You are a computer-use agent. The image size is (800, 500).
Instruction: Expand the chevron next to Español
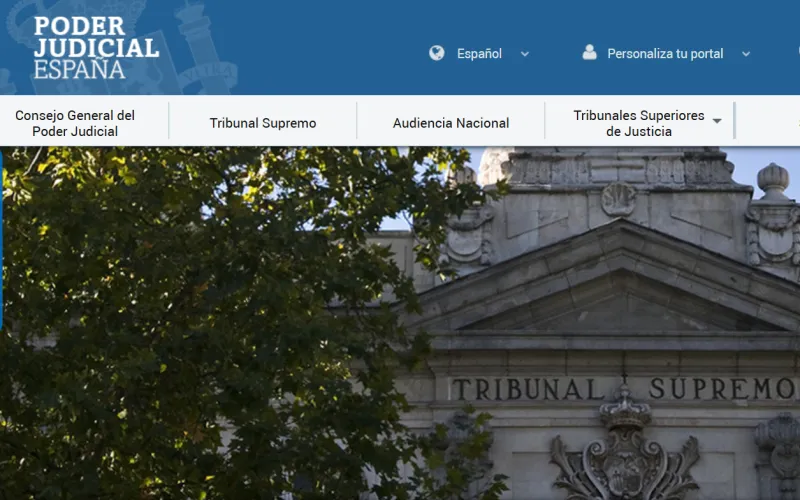pyautogui.click(x=524, y=54)
